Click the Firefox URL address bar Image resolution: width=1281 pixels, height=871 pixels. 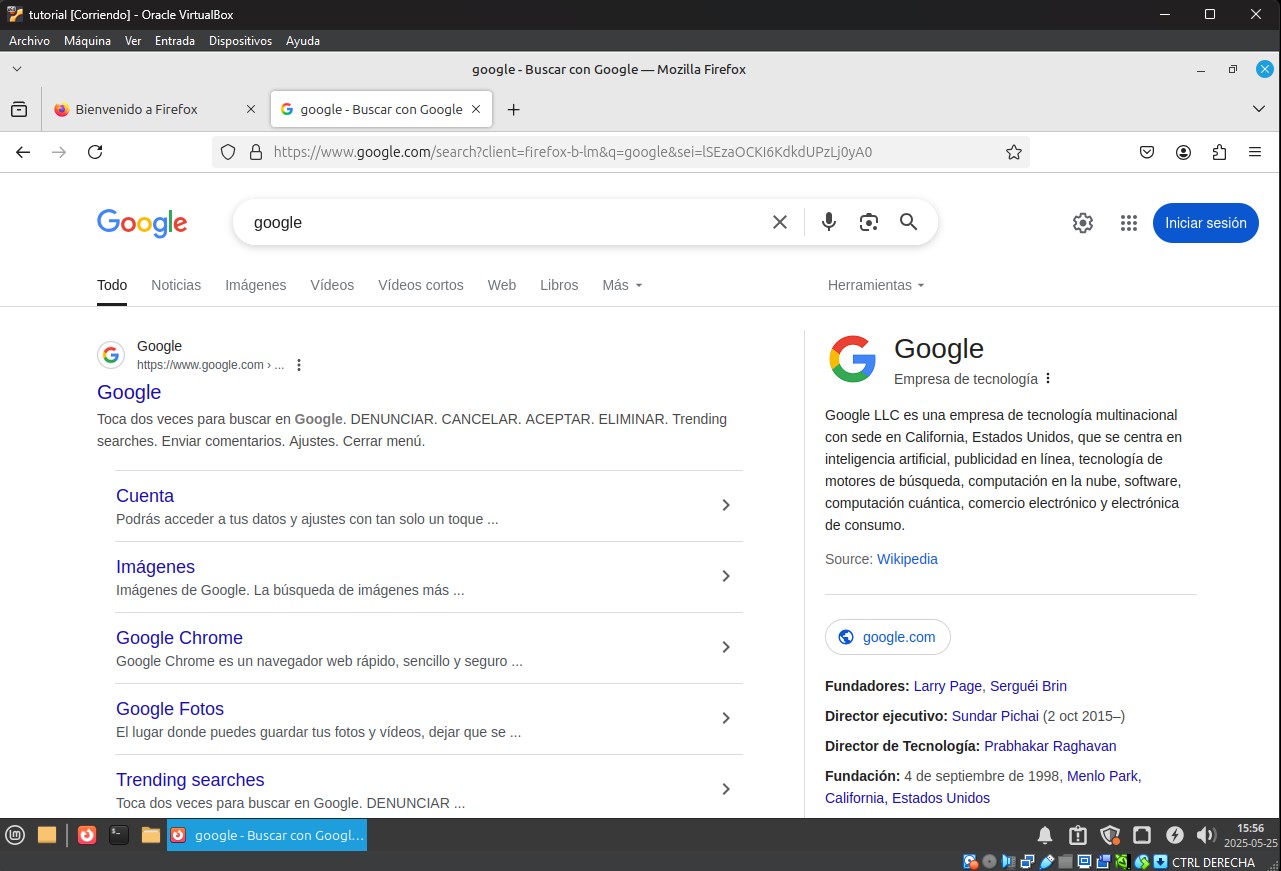pos(620,152)
